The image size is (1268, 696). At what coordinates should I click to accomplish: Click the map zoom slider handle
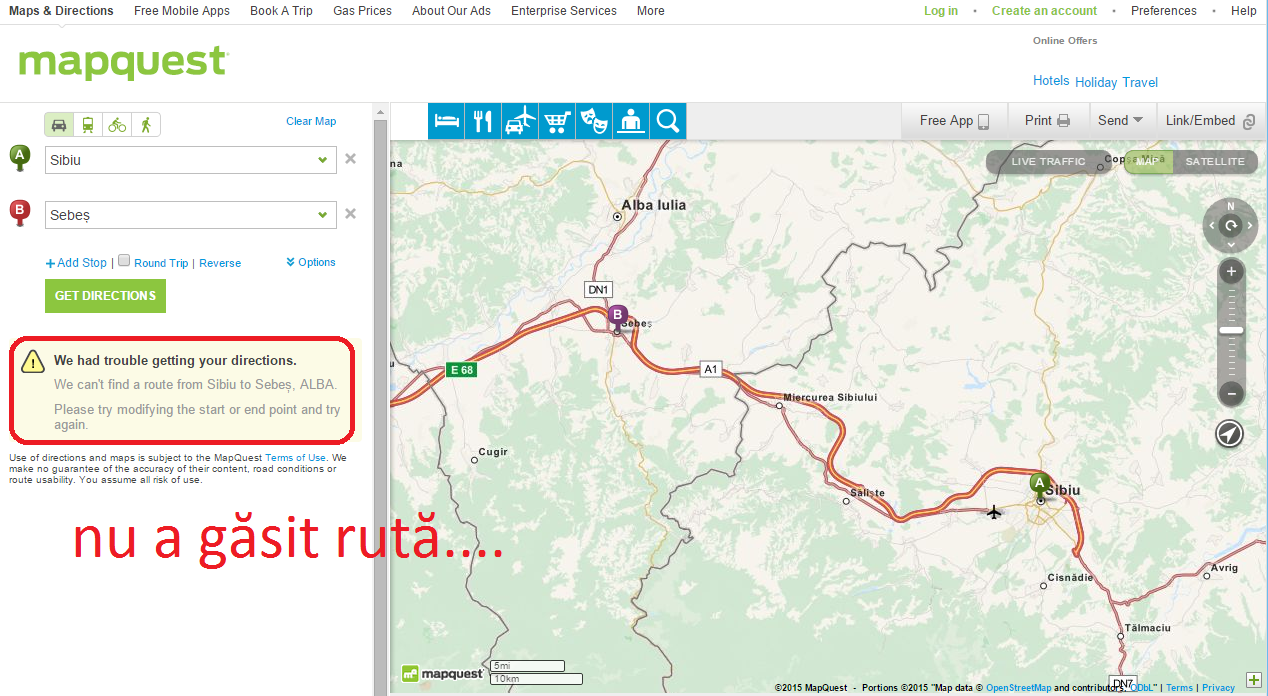1232,330
